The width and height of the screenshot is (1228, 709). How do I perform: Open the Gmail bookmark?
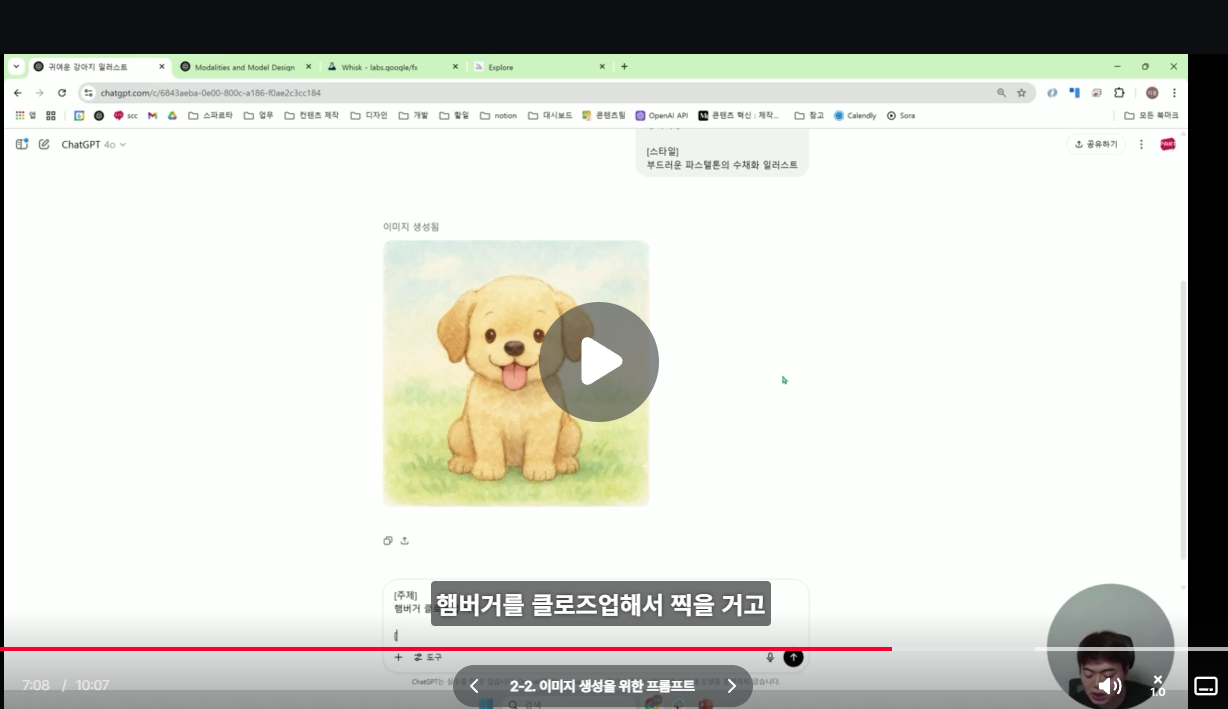tap(152, 115)
